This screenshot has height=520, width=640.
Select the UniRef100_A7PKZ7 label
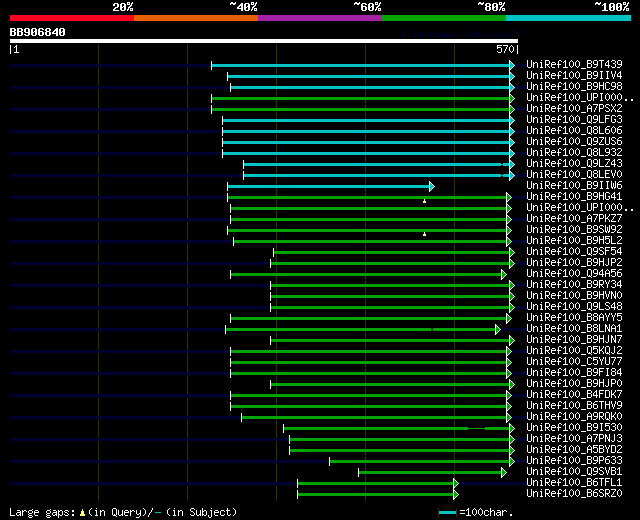[x=574, y=219]
